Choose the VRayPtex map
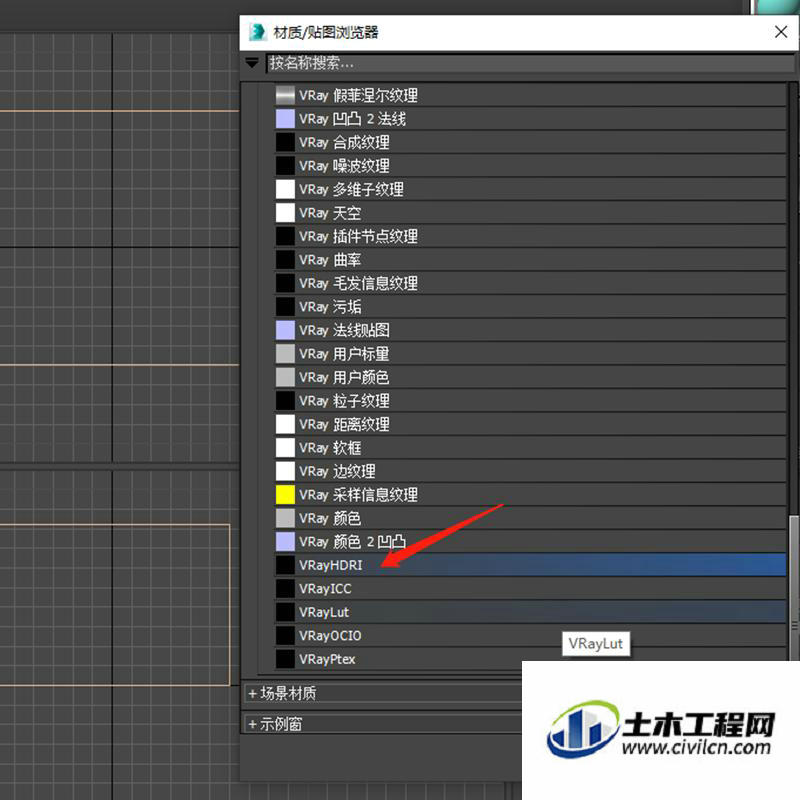This screenshot has width=800, height=800. click(x=530, y=659)
